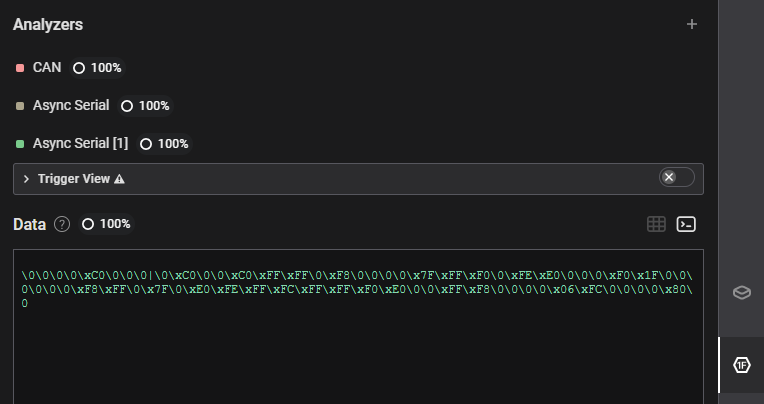This screenshot has height=404, width=764.
Task: Click the Data 100% progress indicator
Action: pos(106,224)
